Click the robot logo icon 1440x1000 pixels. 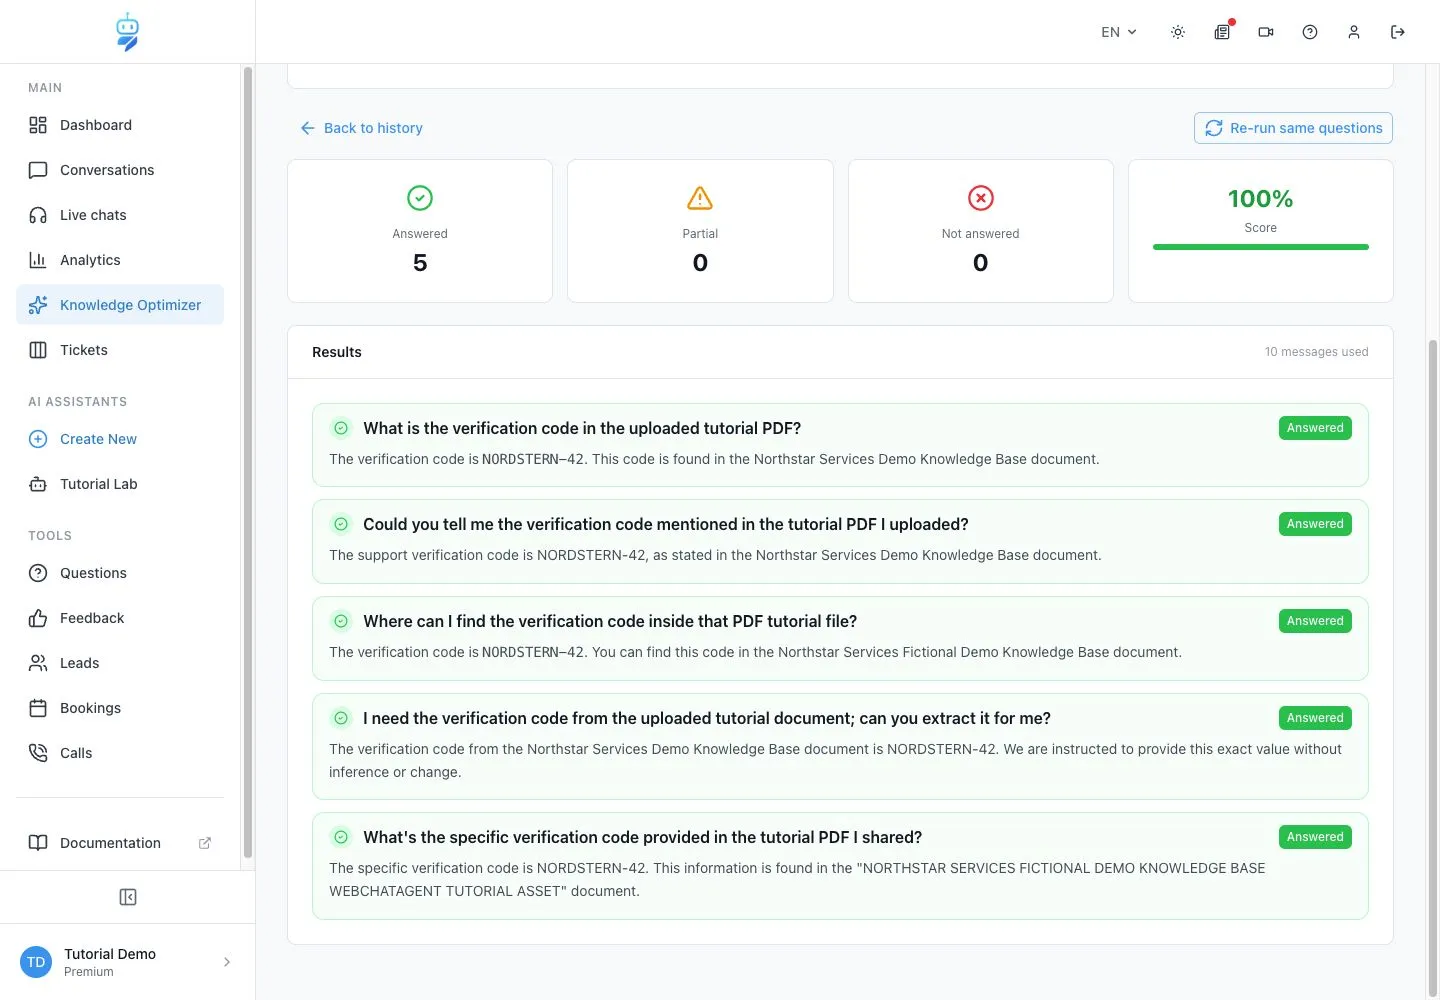click(x=127, y=32)
